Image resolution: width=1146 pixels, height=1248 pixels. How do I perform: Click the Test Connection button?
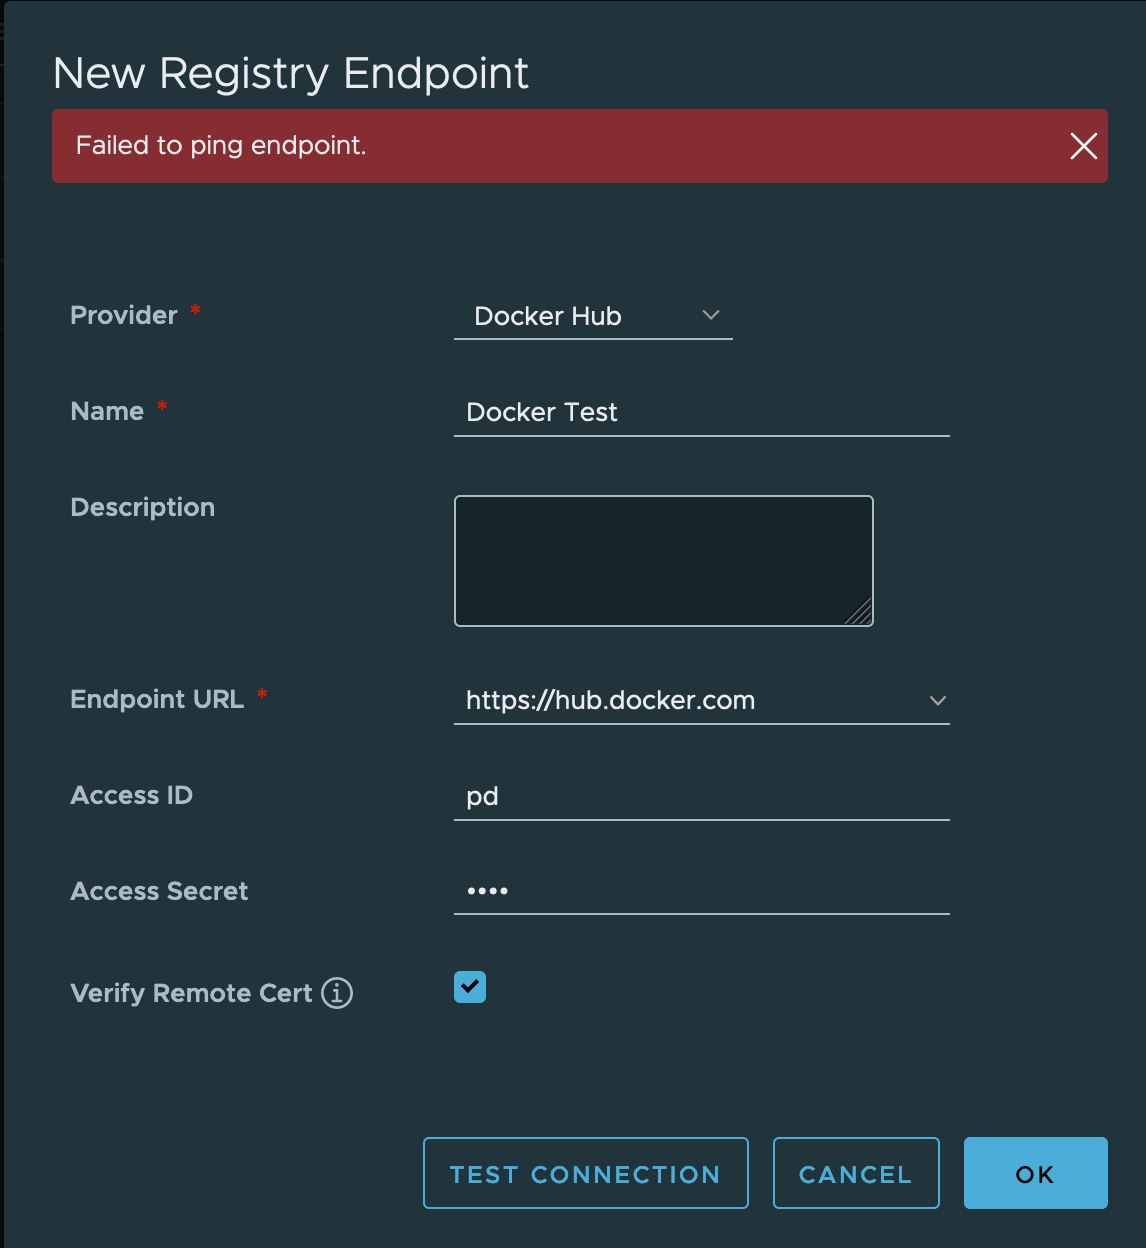click(586, 1173)
